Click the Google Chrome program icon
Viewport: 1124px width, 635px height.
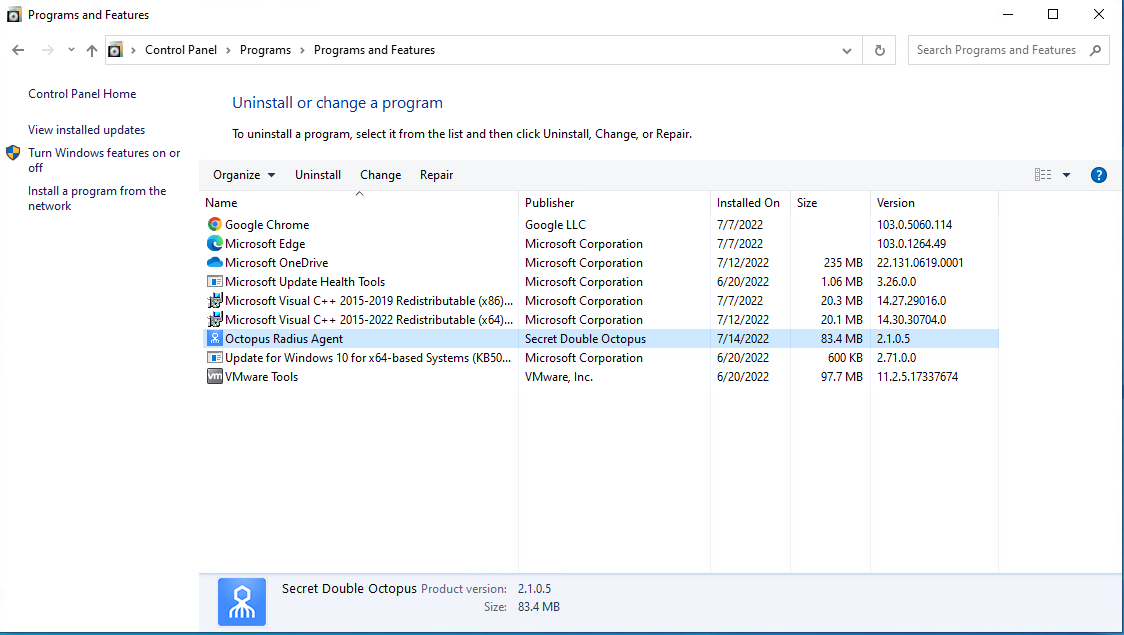[x=214, y=224]
